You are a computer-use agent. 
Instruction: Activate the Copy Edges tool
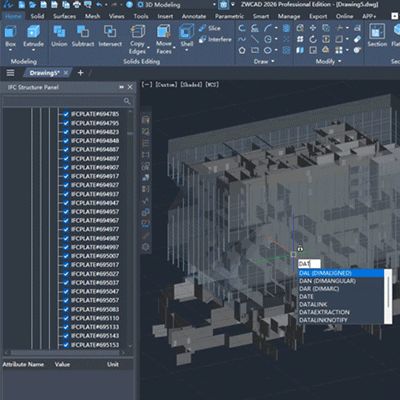point(137,40)
